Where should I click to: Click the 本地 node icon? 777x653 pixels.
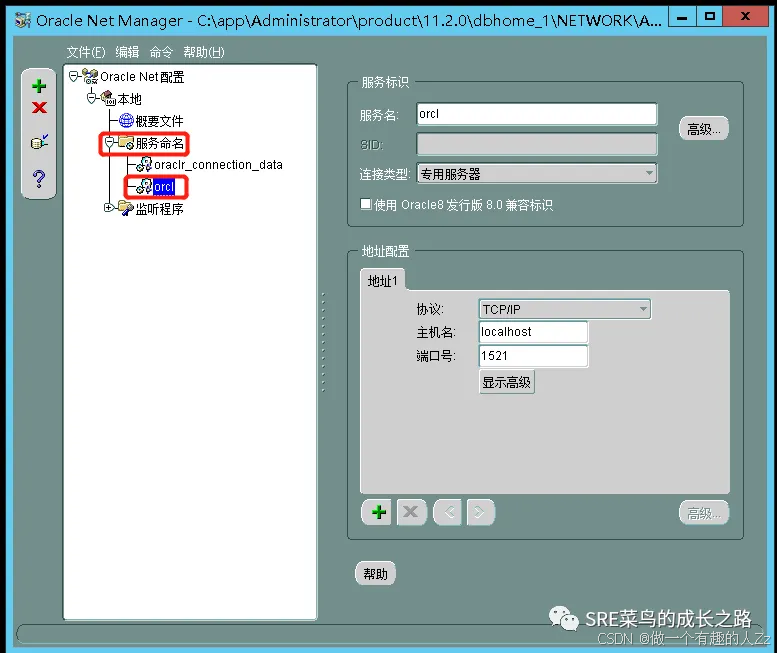[x=108, y=98]
